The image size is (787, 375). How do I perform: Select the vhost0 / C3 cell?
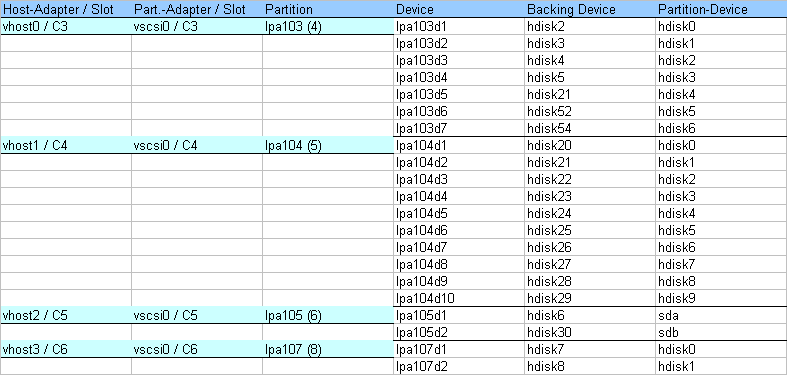[x=66, y=27]
